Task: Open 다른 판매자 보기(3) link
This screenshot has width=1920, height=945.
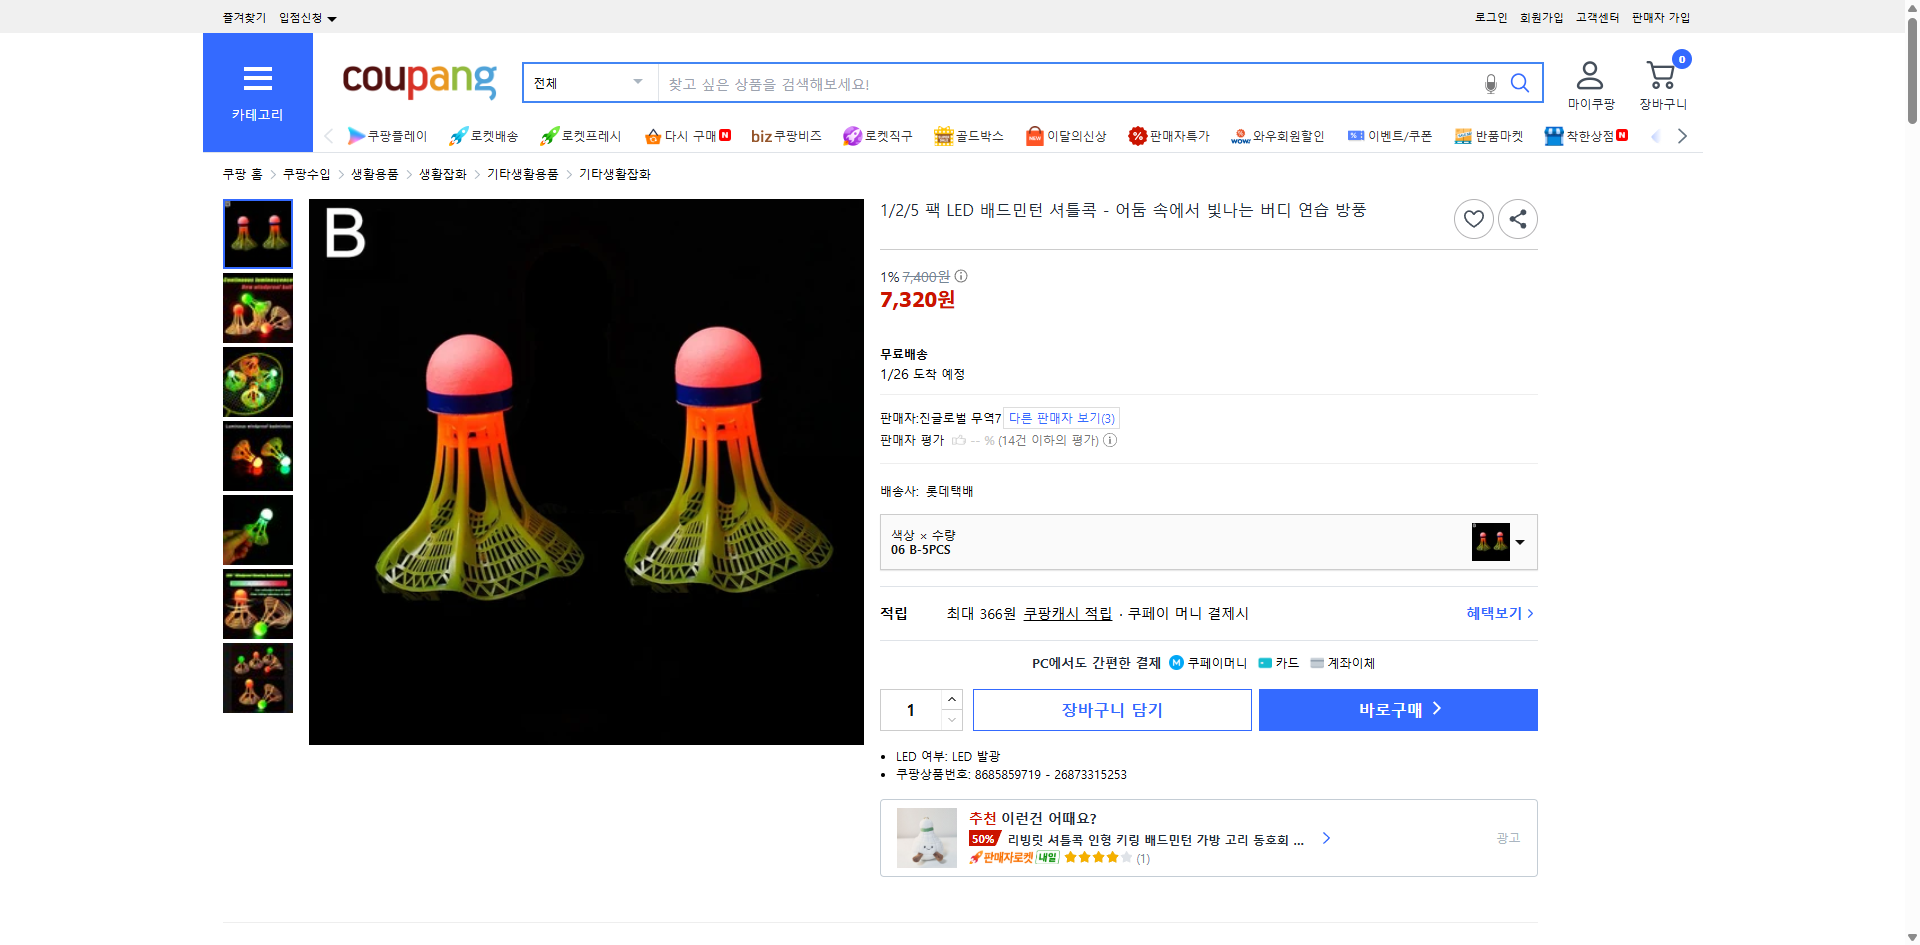Action: (1061, 418)
